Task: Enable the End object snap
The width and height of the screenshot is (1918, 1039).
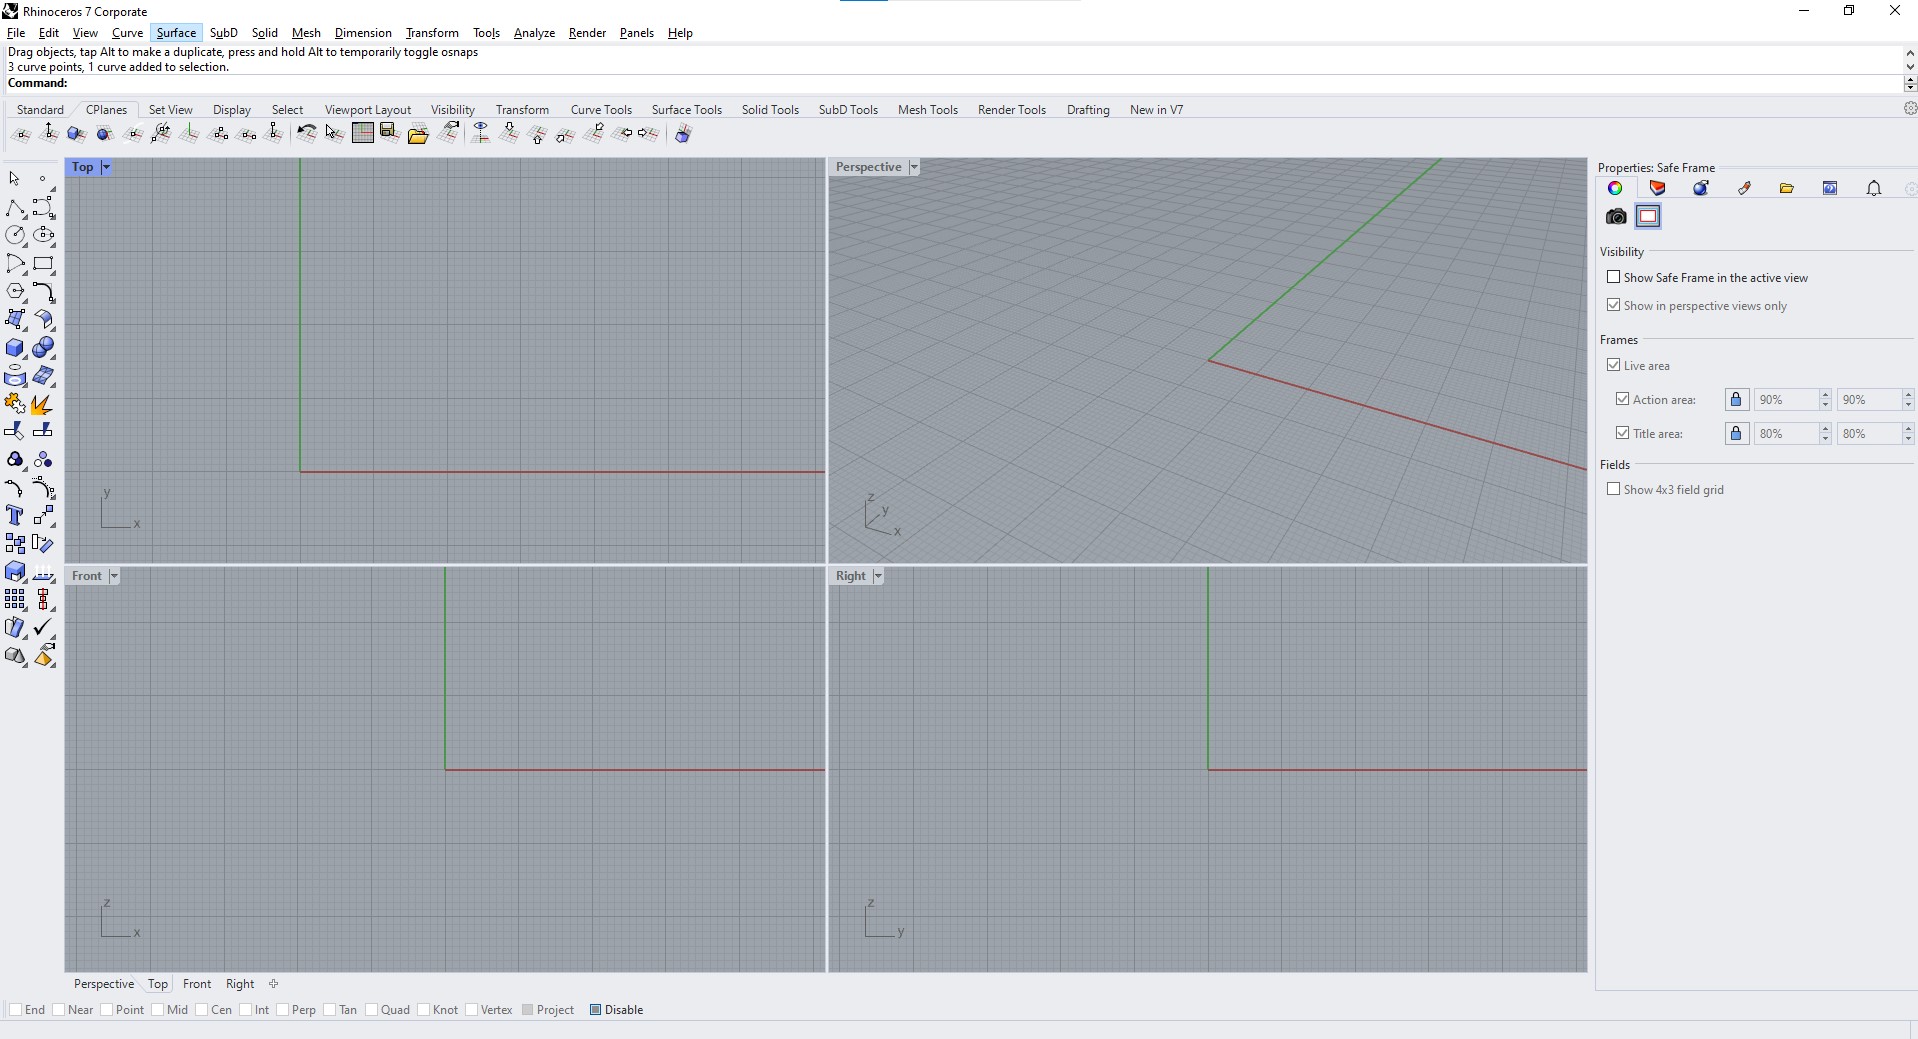Action: [x=15, y=1010]
